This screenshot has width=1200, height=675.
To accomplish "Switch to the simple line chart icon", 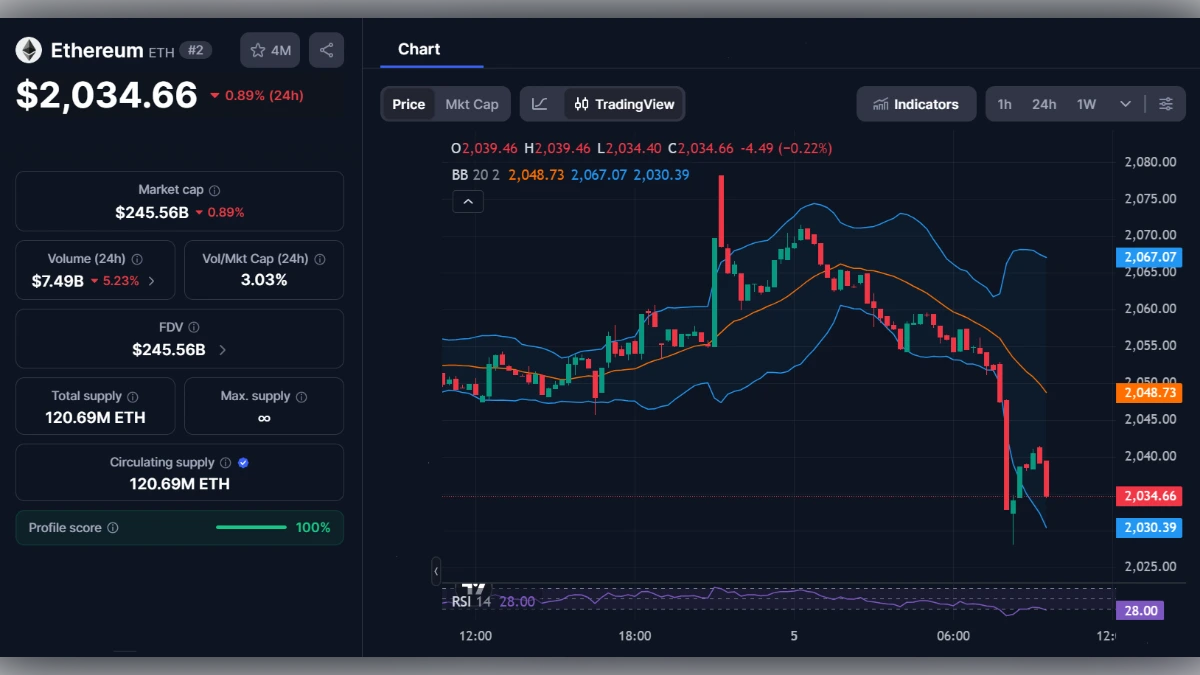I will point(540,103).
